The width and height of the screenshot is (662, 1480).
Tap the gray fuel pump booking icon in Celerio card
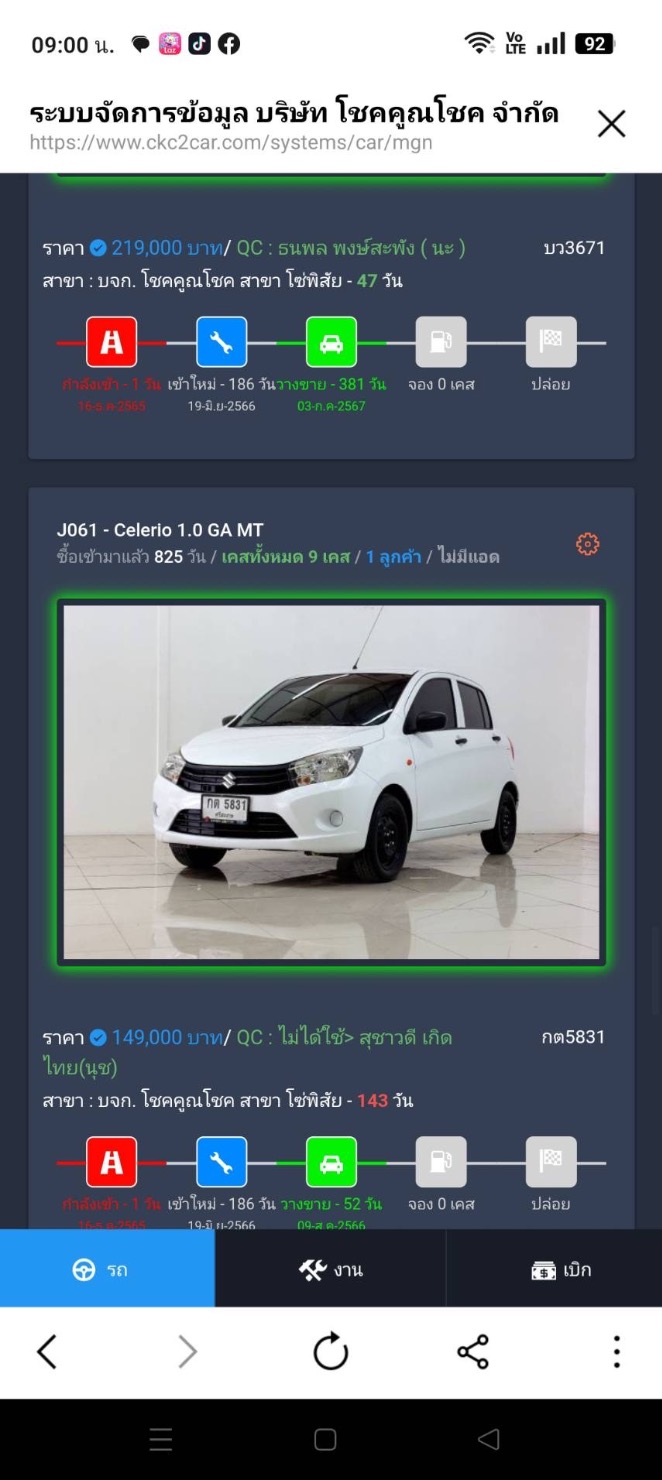click(x=441, y=1162)
